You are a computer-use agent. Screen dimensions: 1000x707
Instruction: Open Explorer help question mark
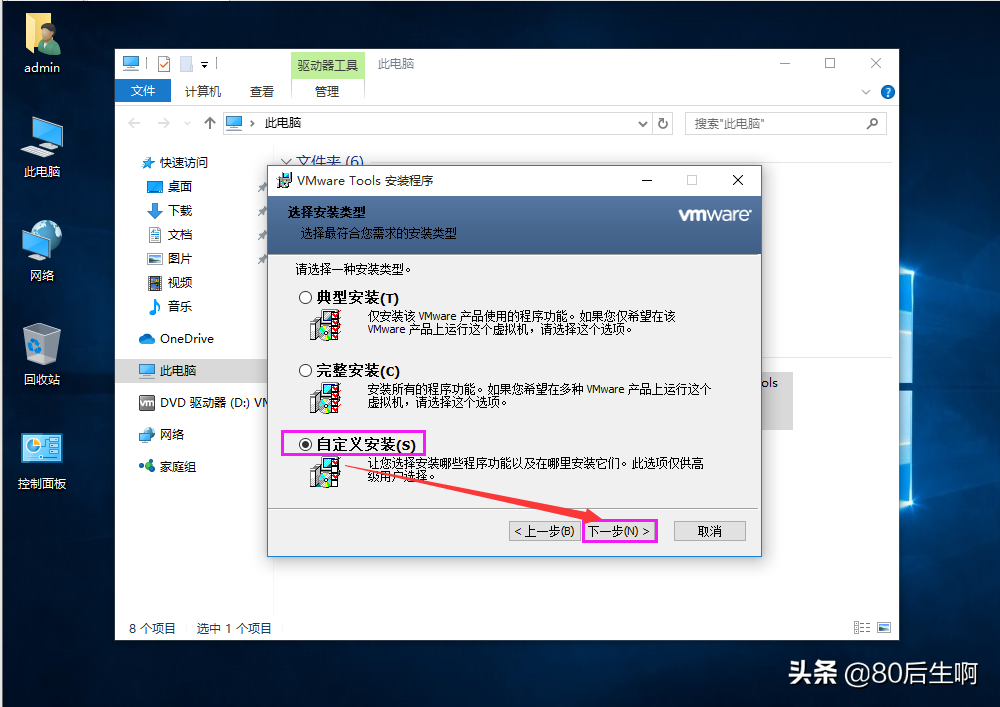pos(887,92)
